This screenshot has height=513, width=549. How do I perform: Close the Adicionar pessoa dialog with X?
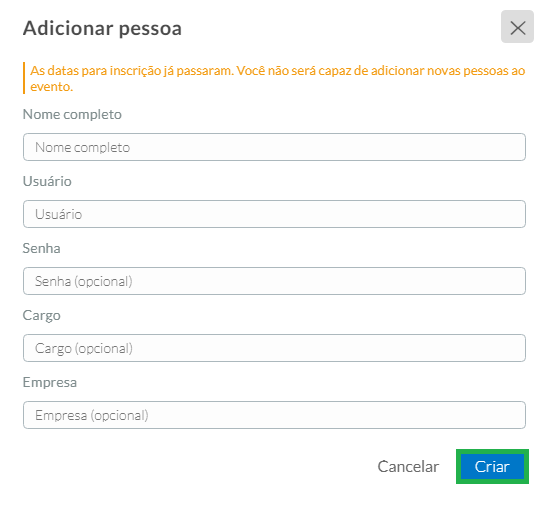[x=517, y=27]
